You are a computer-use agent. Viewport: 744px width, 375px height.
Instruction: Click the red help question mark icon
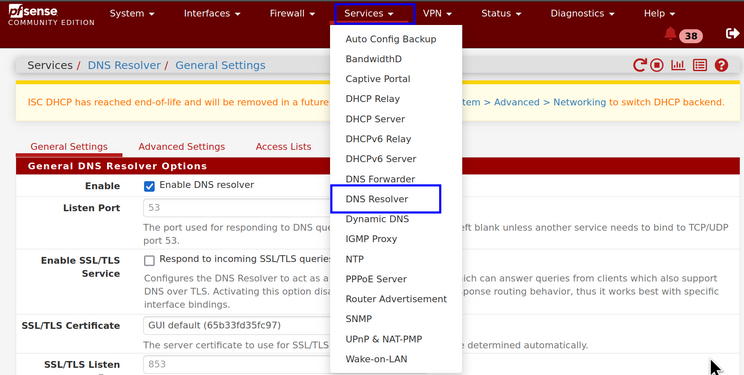pos(721,65)
